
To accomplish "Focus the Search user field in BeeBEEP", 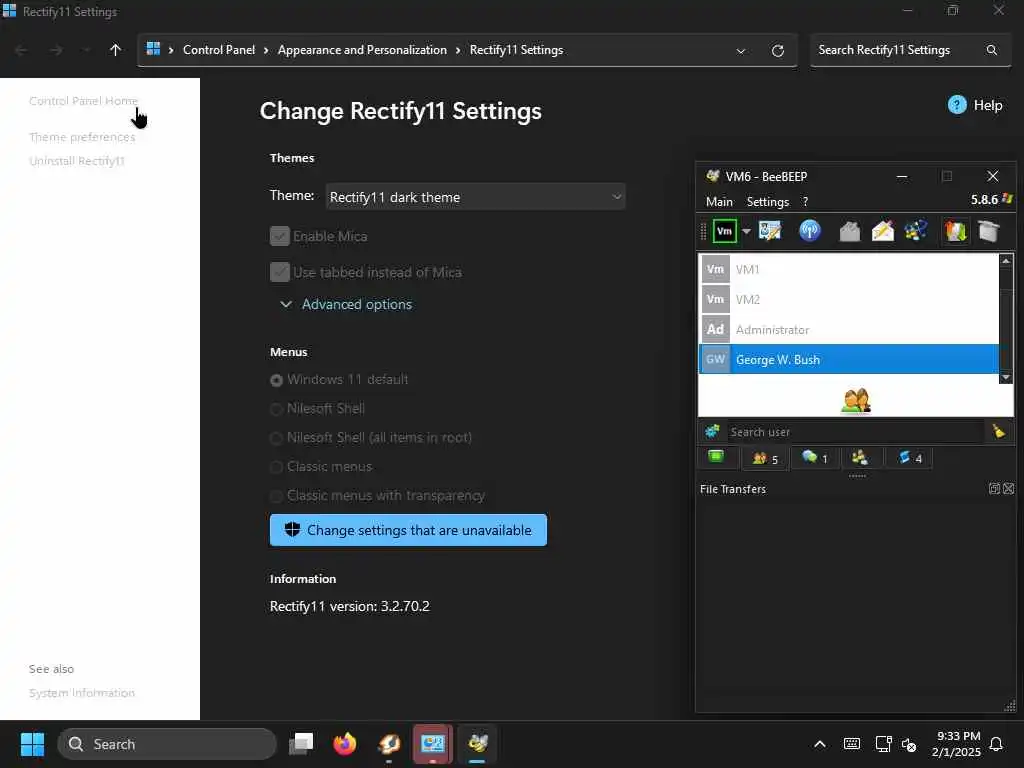I will (855, 432).
